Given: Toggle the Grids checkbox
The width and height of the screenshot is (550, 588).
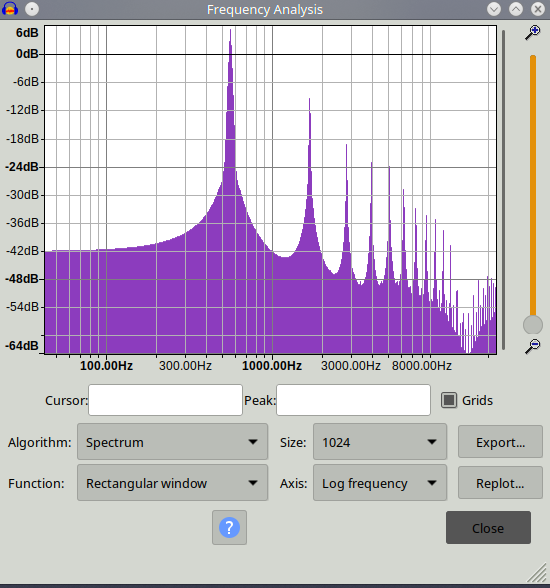Looking at the screenshot, I should click(x=449, y=400).
